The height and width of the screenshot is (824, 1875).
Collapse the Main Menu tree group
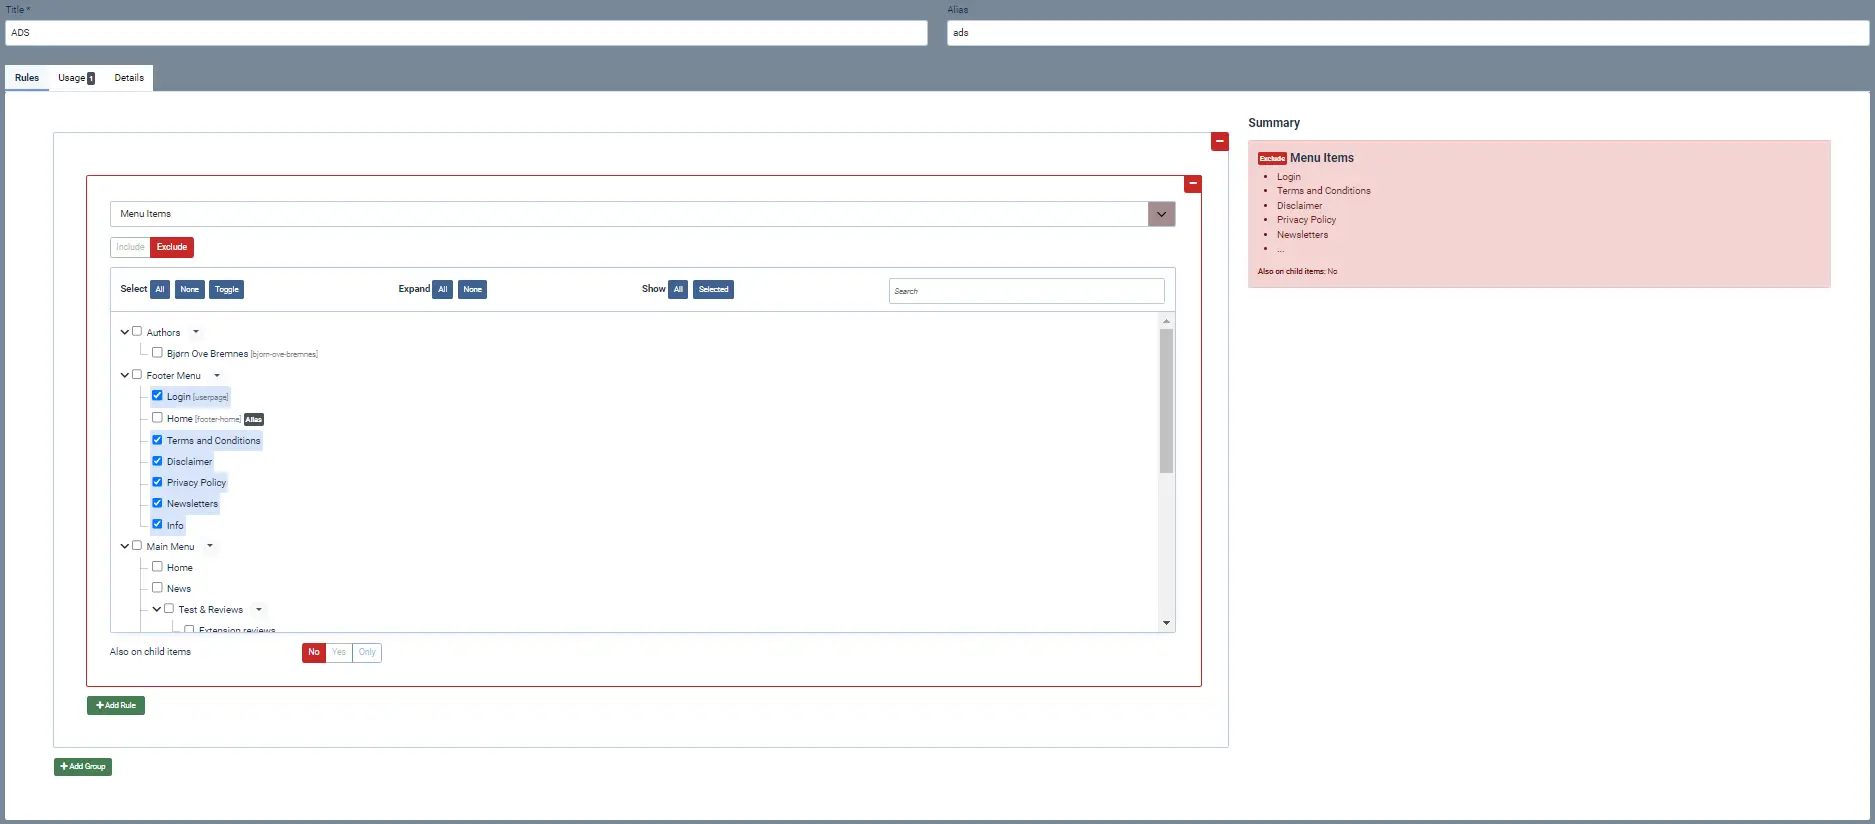125,546
